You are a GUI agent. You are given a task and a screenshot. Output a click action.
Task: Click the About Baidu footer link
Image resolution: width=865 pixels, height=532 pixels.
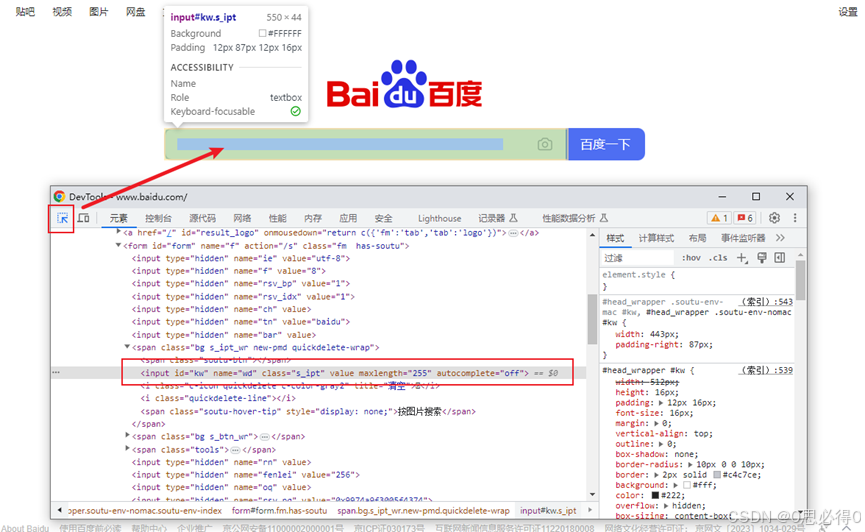pyautogui.click(x=25, y=528)
